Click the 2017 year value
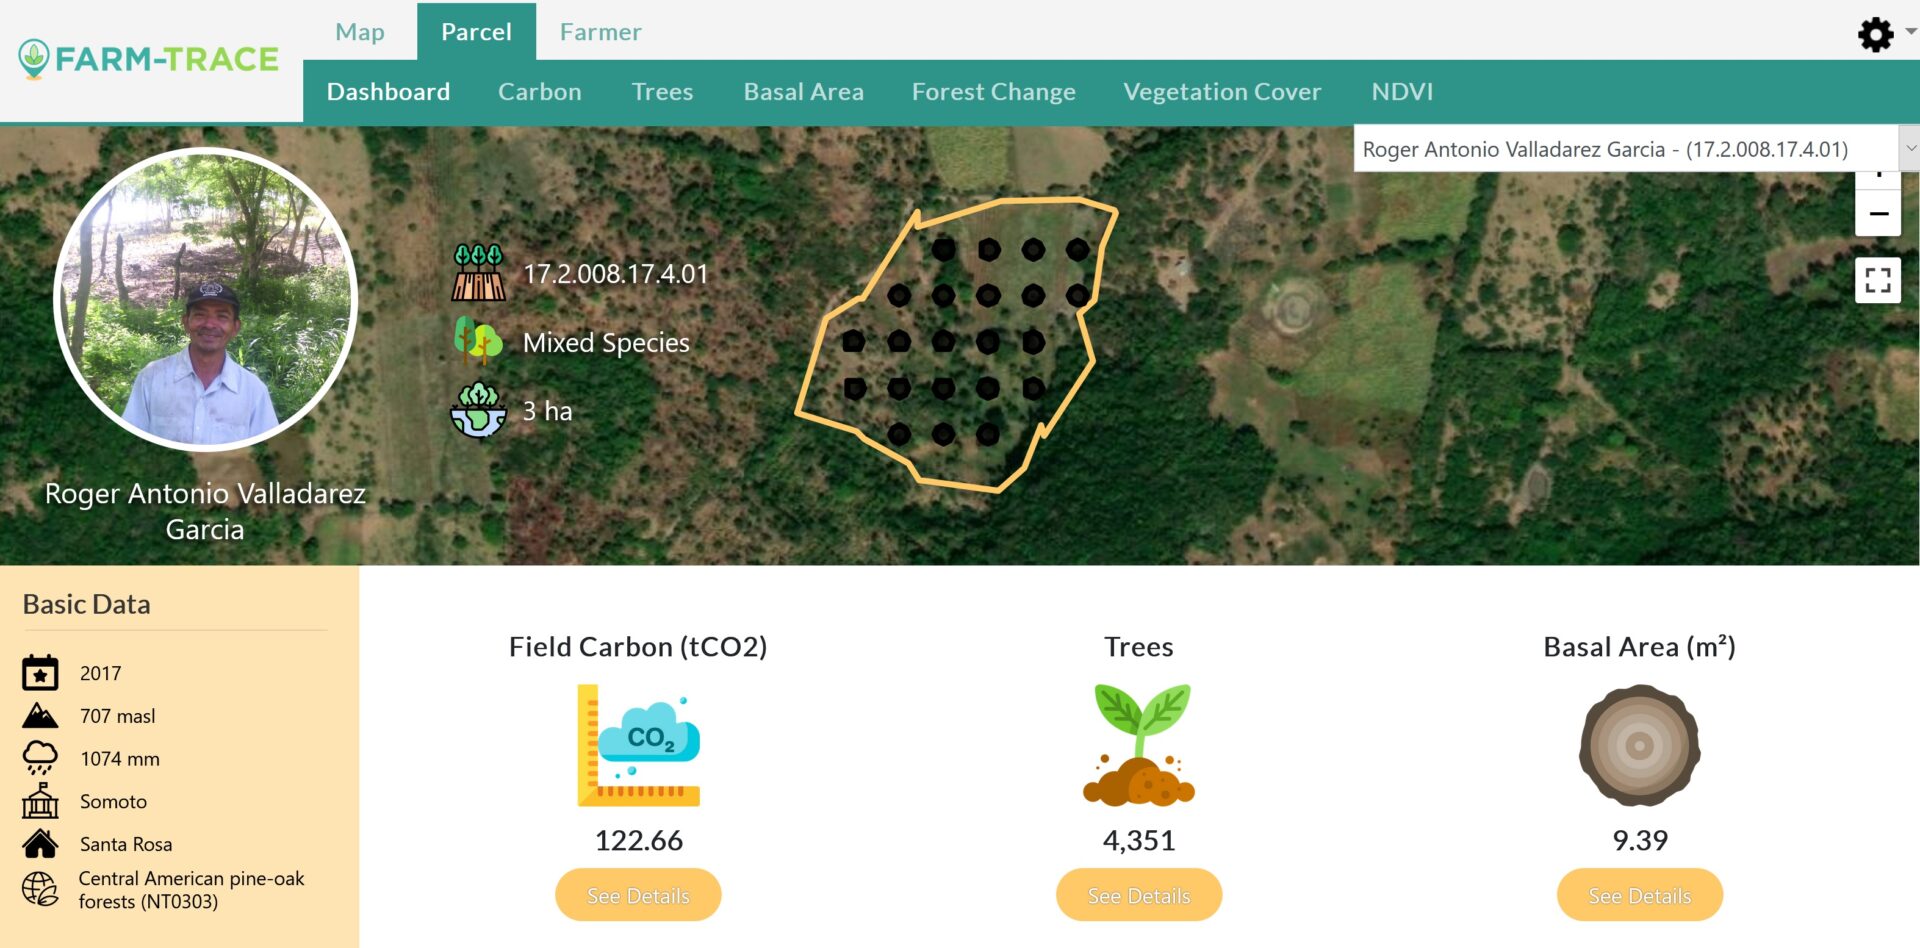1920x948 pixels. pyautogui.click(x=100, y=674)
